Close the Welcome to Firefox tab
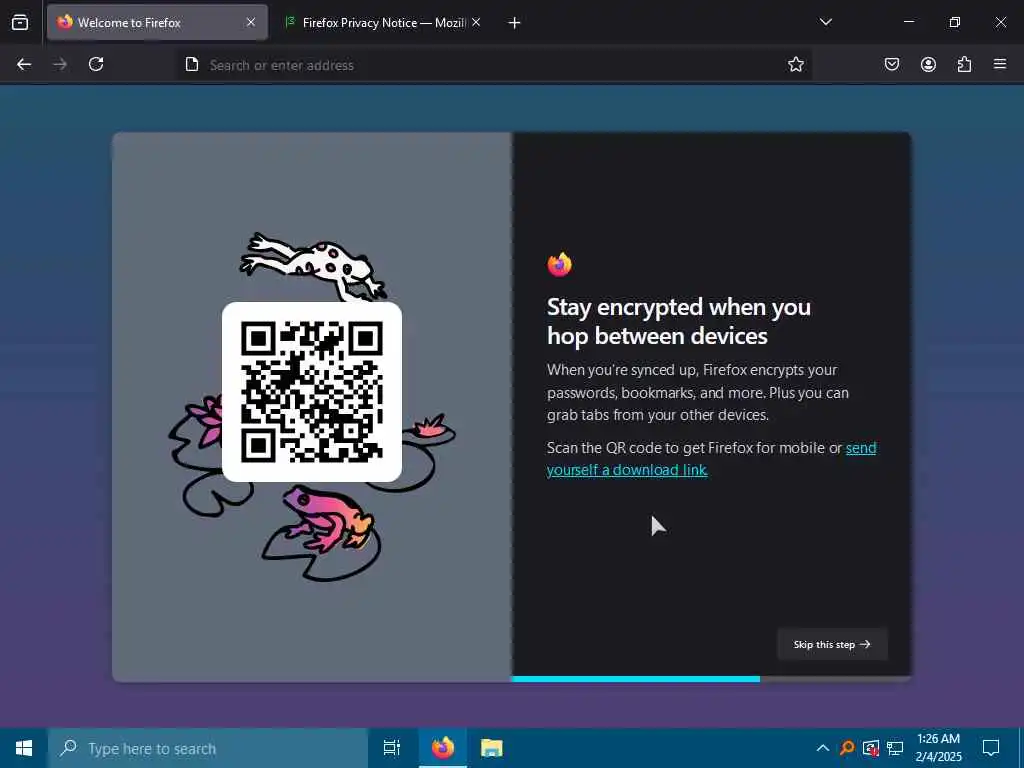This screenshot has width=1024, height=768. [251, 22]
